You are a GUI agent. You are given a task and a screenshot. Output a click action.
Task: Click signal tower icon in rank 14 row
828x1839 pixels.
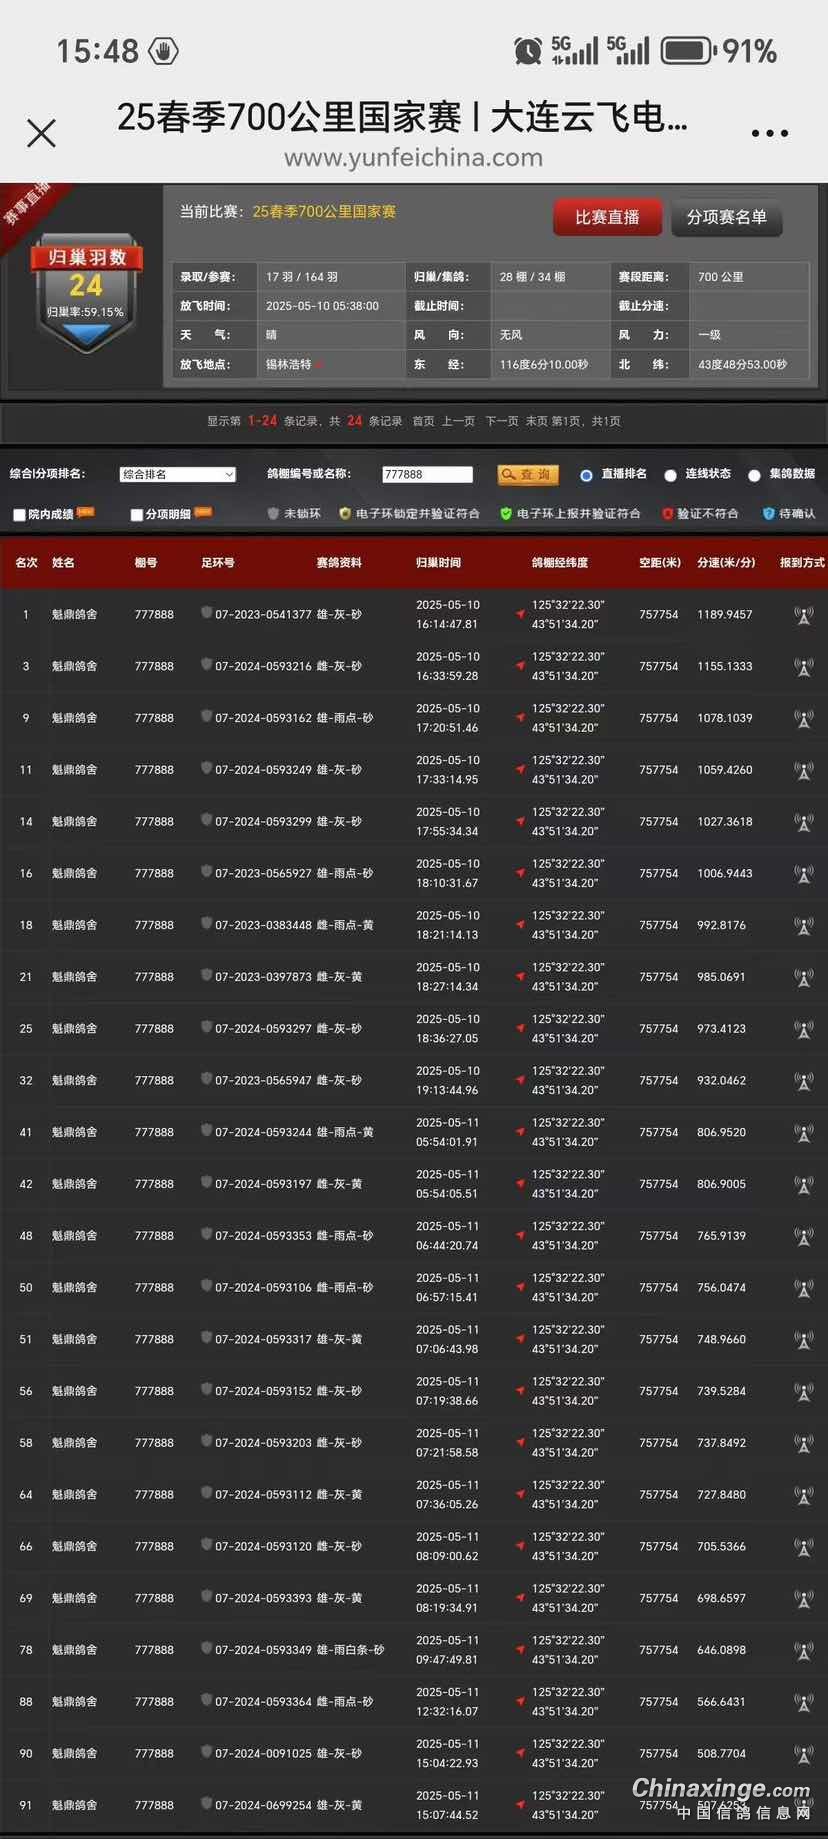tap(803, 822)
